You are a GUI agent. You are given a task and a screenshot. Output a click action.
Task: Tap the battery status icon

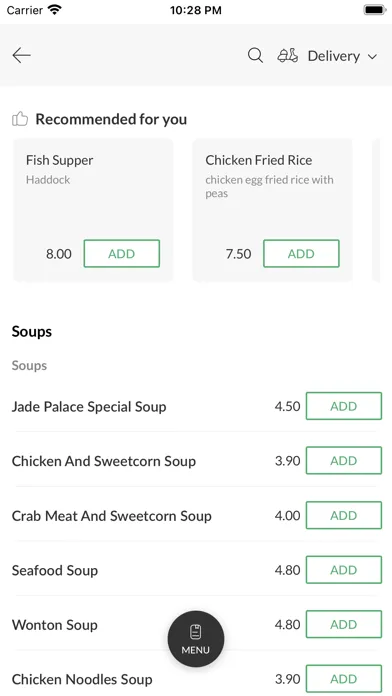click(375, 10)
